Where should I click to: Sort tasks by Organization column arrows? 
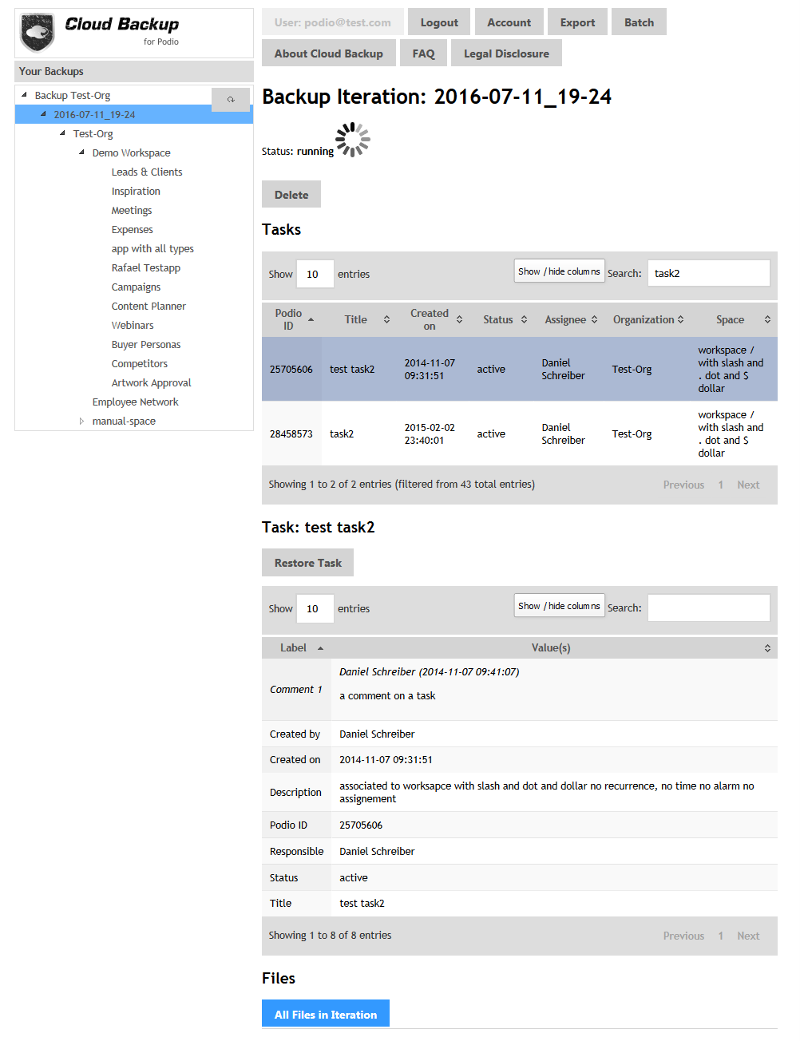click(x=681, y=320)
